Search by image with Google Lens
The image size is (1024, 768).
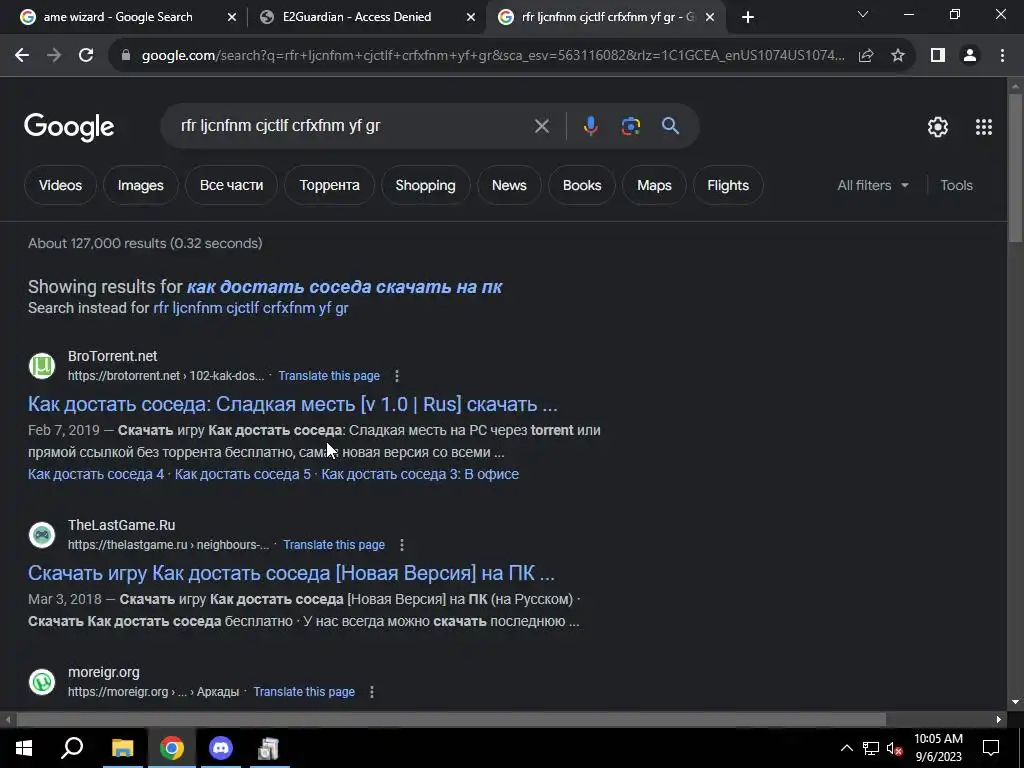pyautogui.click(x=630, y=126)
